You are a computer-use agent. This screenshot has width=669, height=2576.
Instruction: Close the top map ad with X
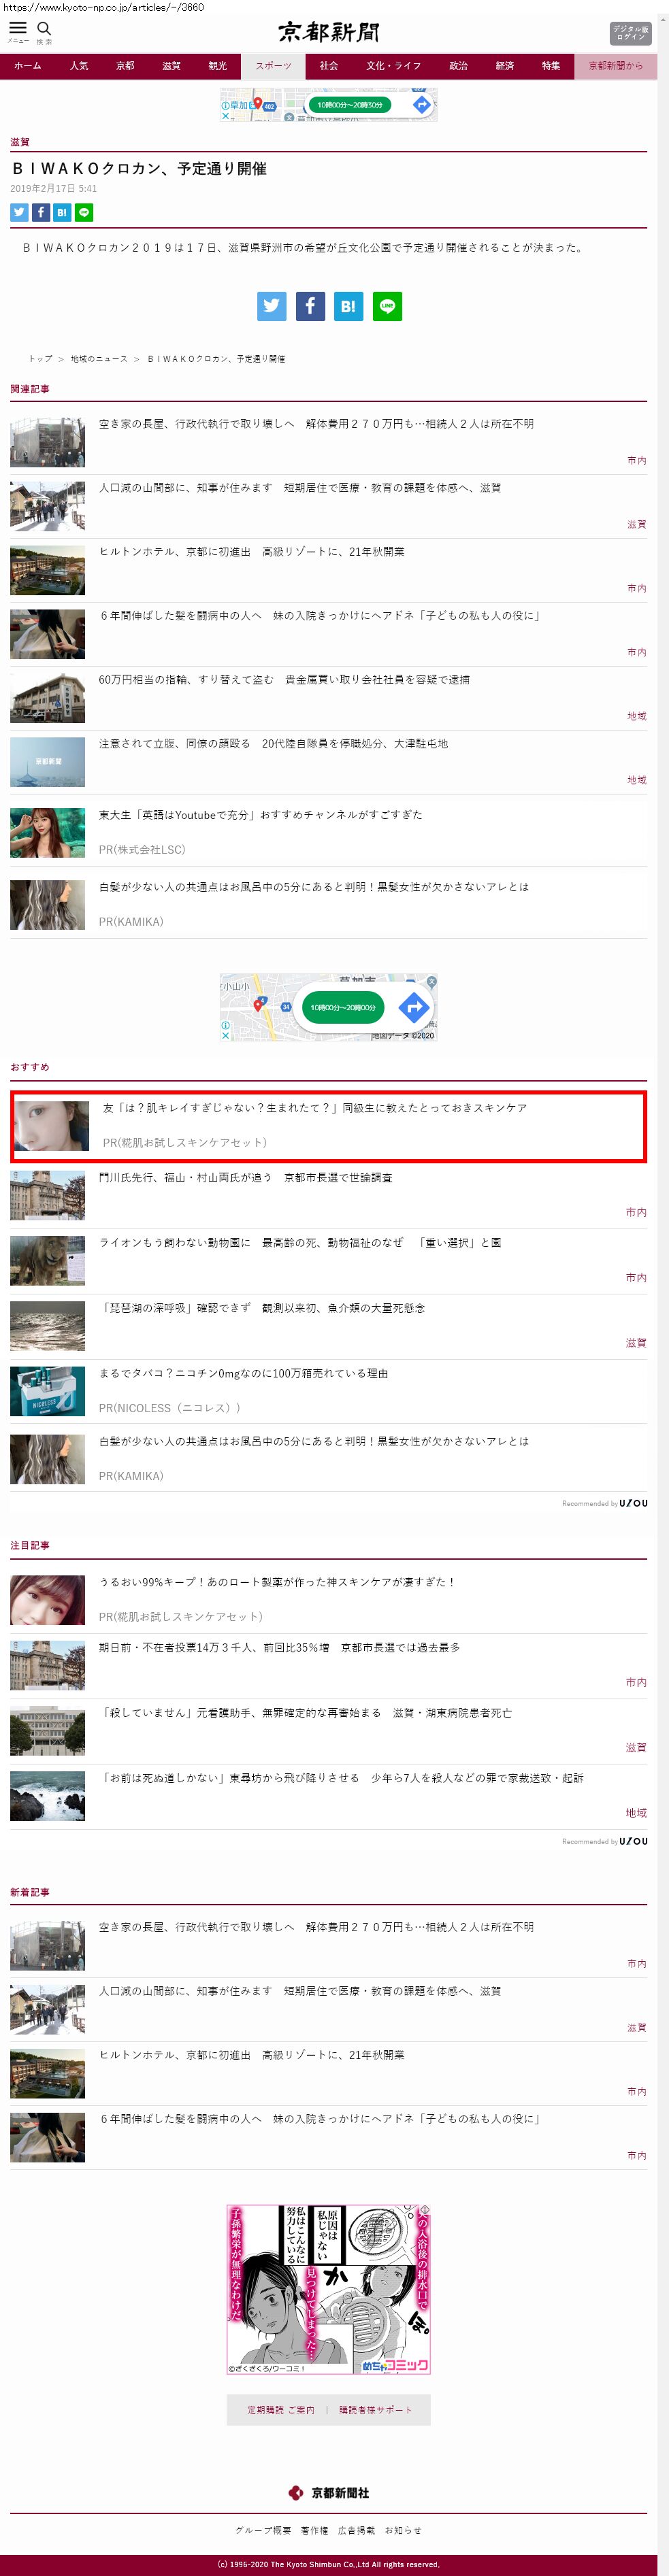[226, 116]
